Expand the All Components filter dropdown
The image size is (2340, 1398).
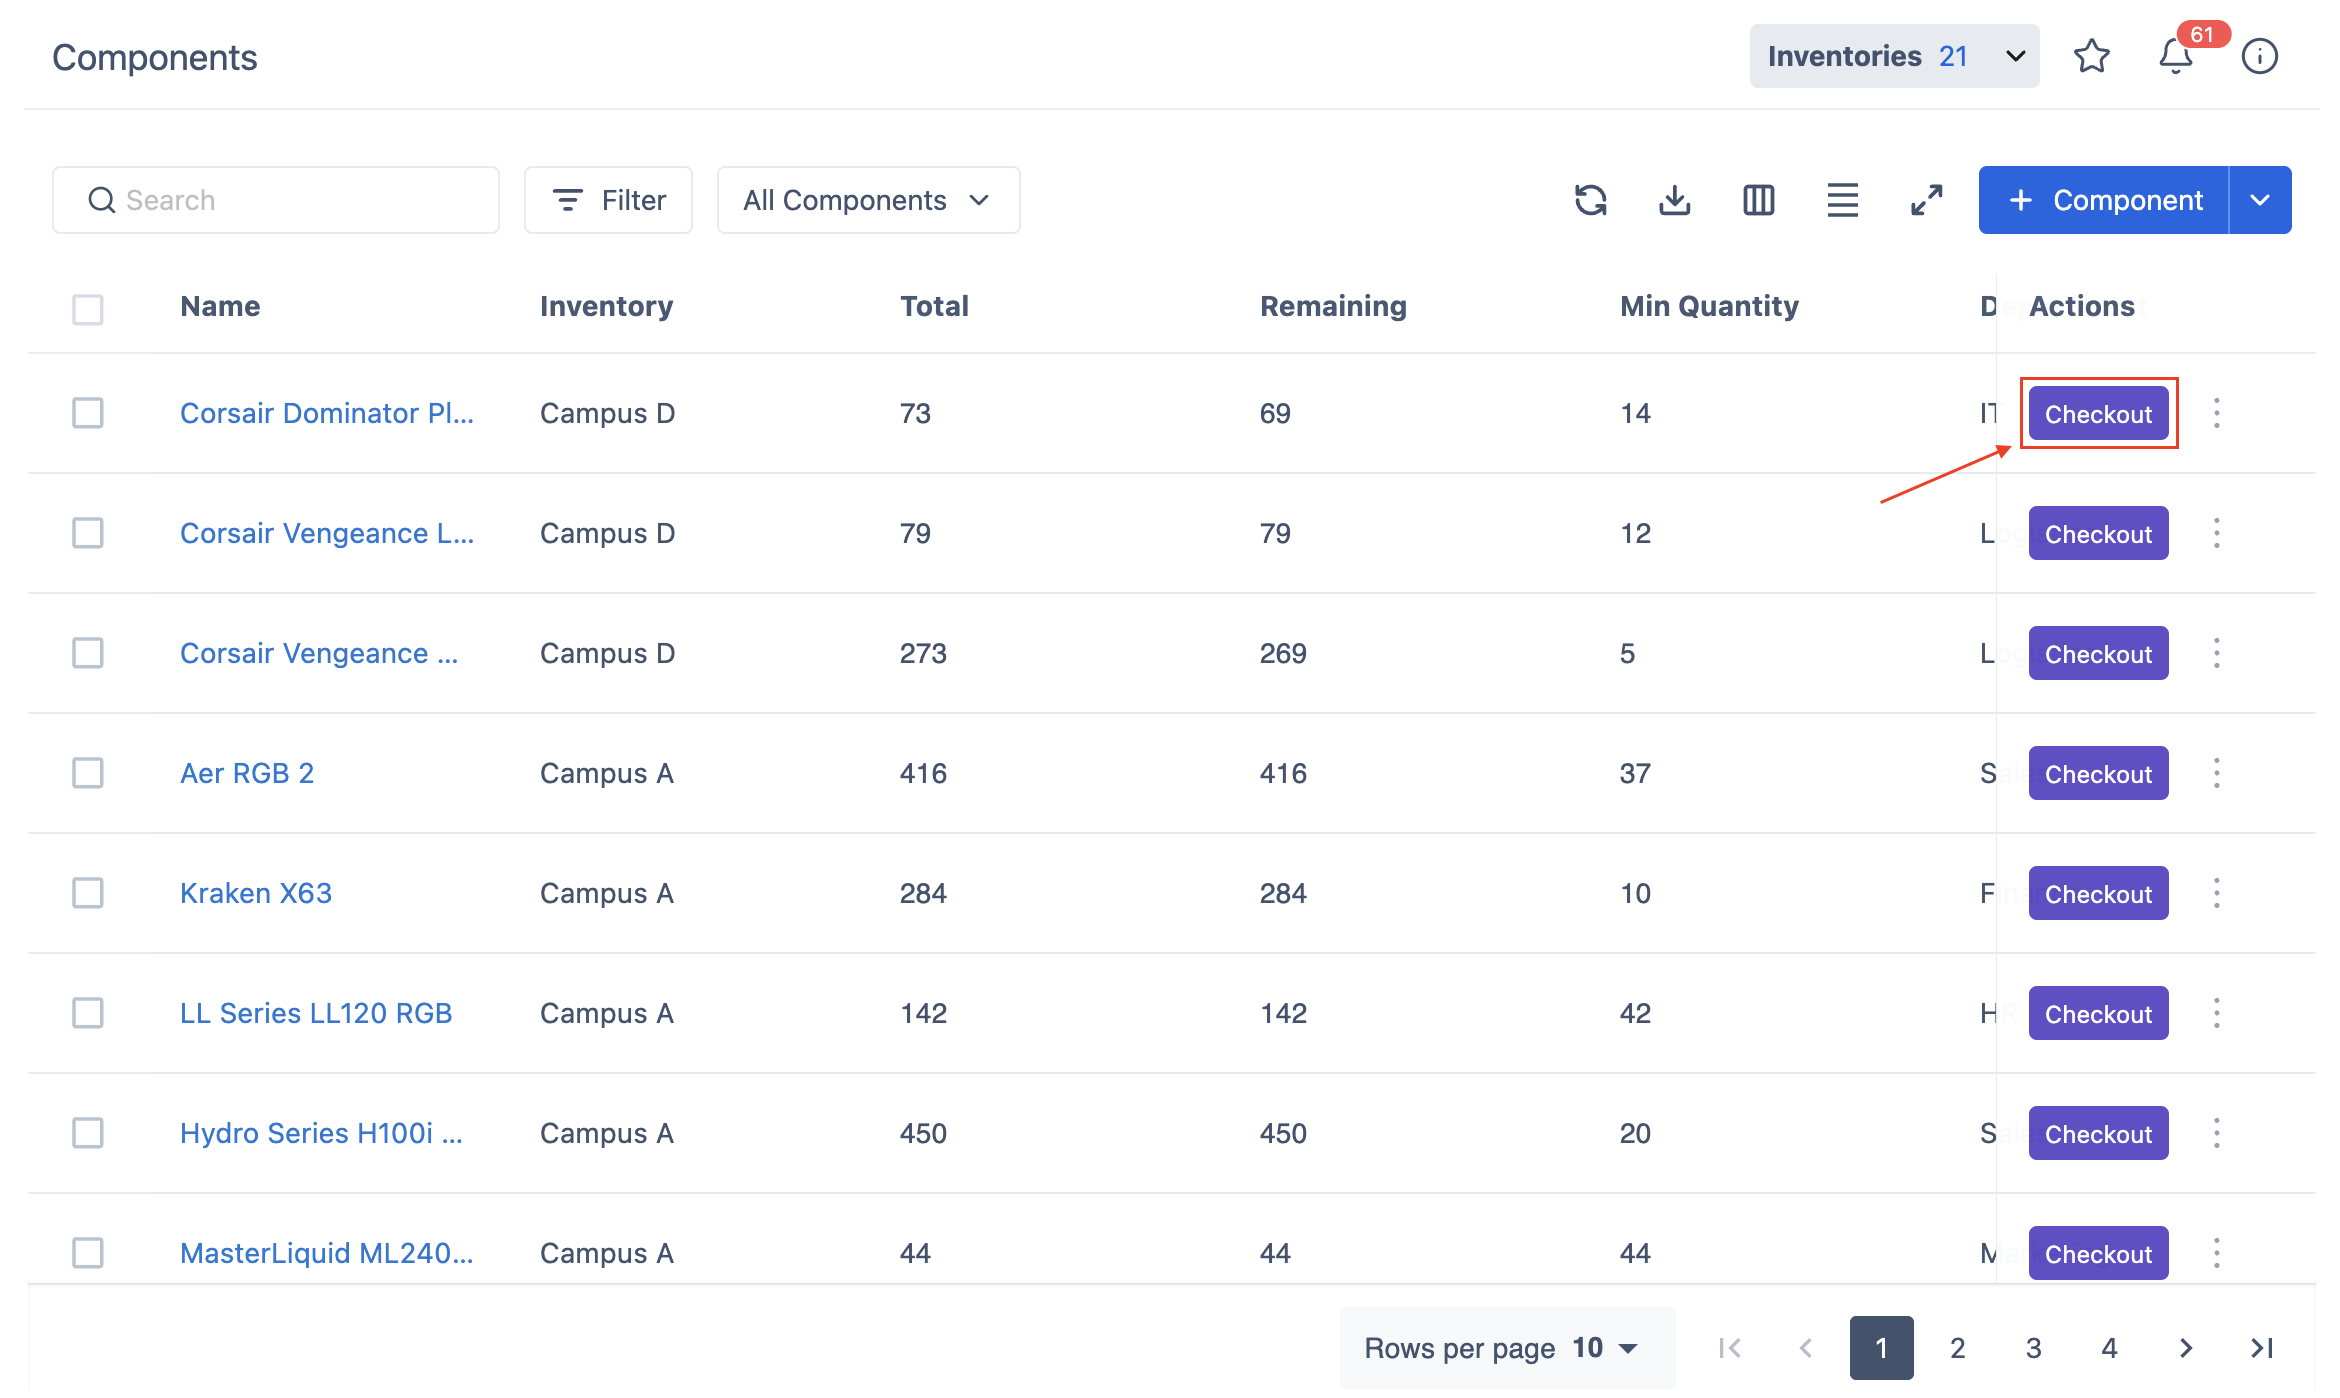coord(867,200)
